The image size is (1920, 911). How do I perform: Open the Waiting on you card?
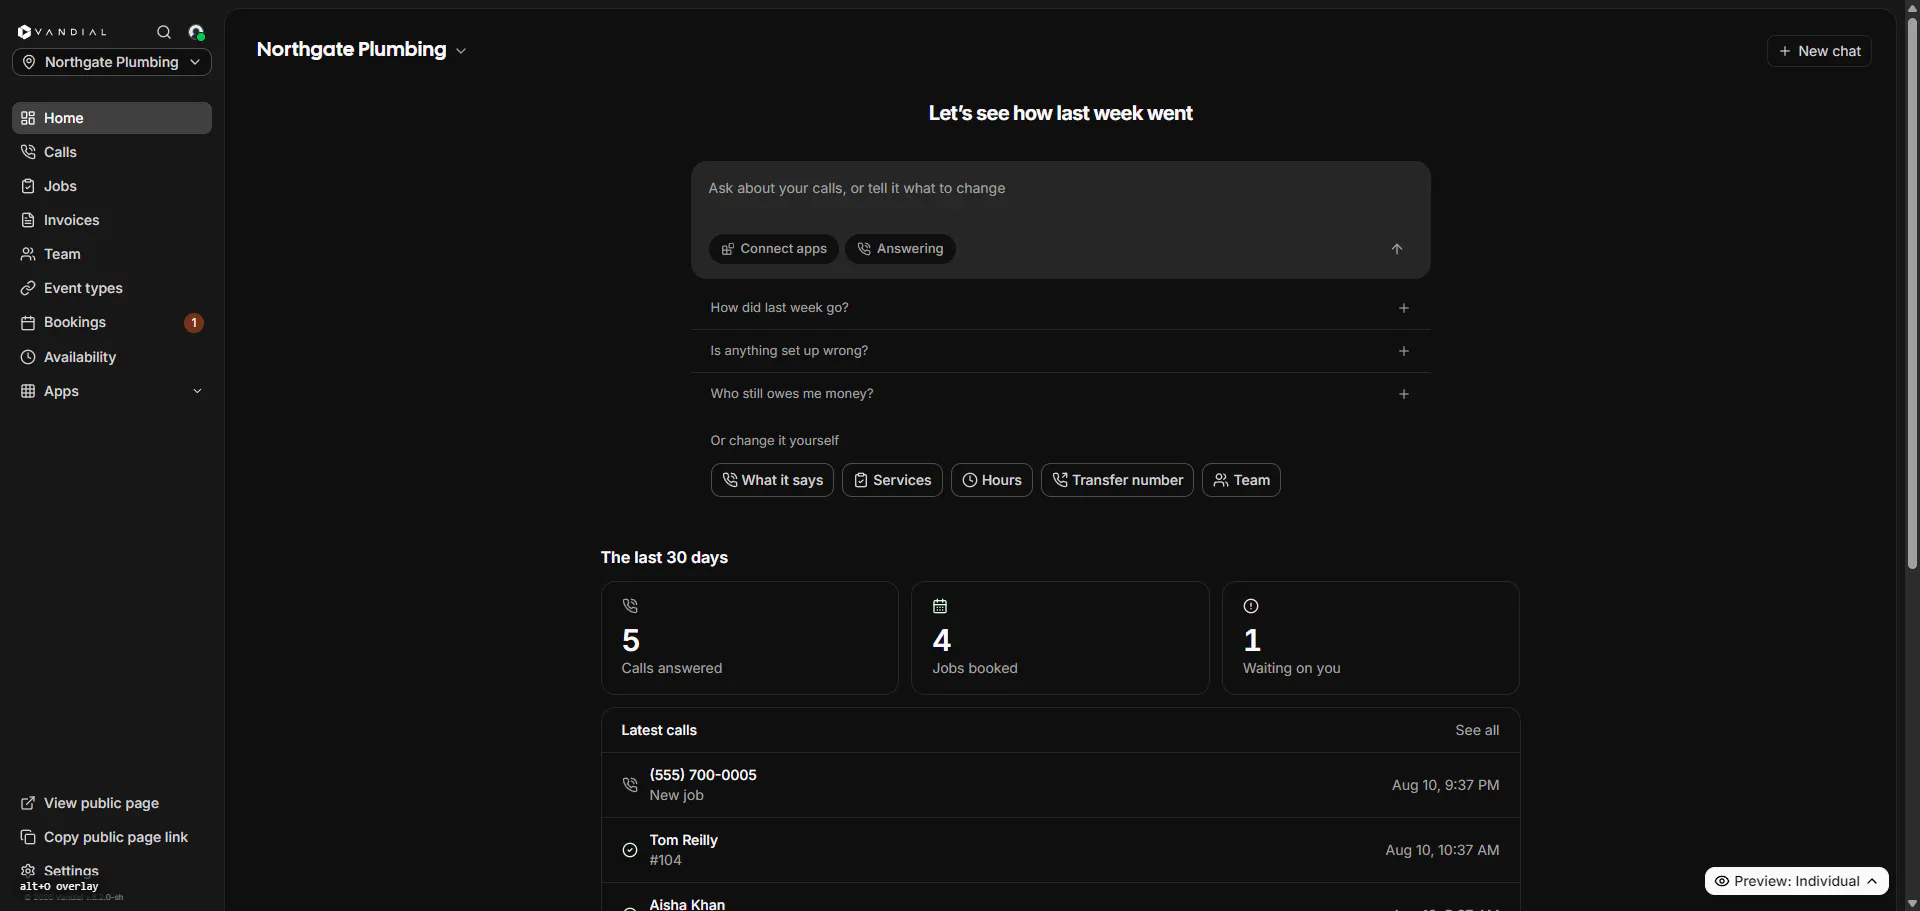tap(1371, 638)
